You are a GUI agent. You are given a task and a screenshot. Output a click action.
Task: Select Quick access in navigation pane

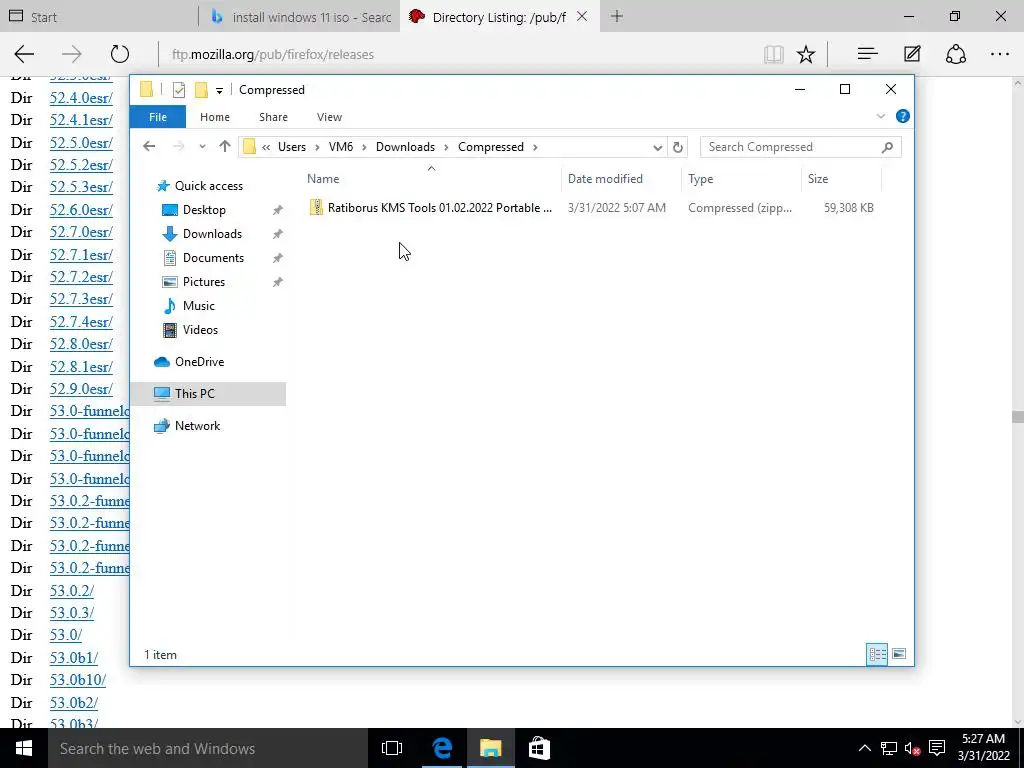click(209, 186)
